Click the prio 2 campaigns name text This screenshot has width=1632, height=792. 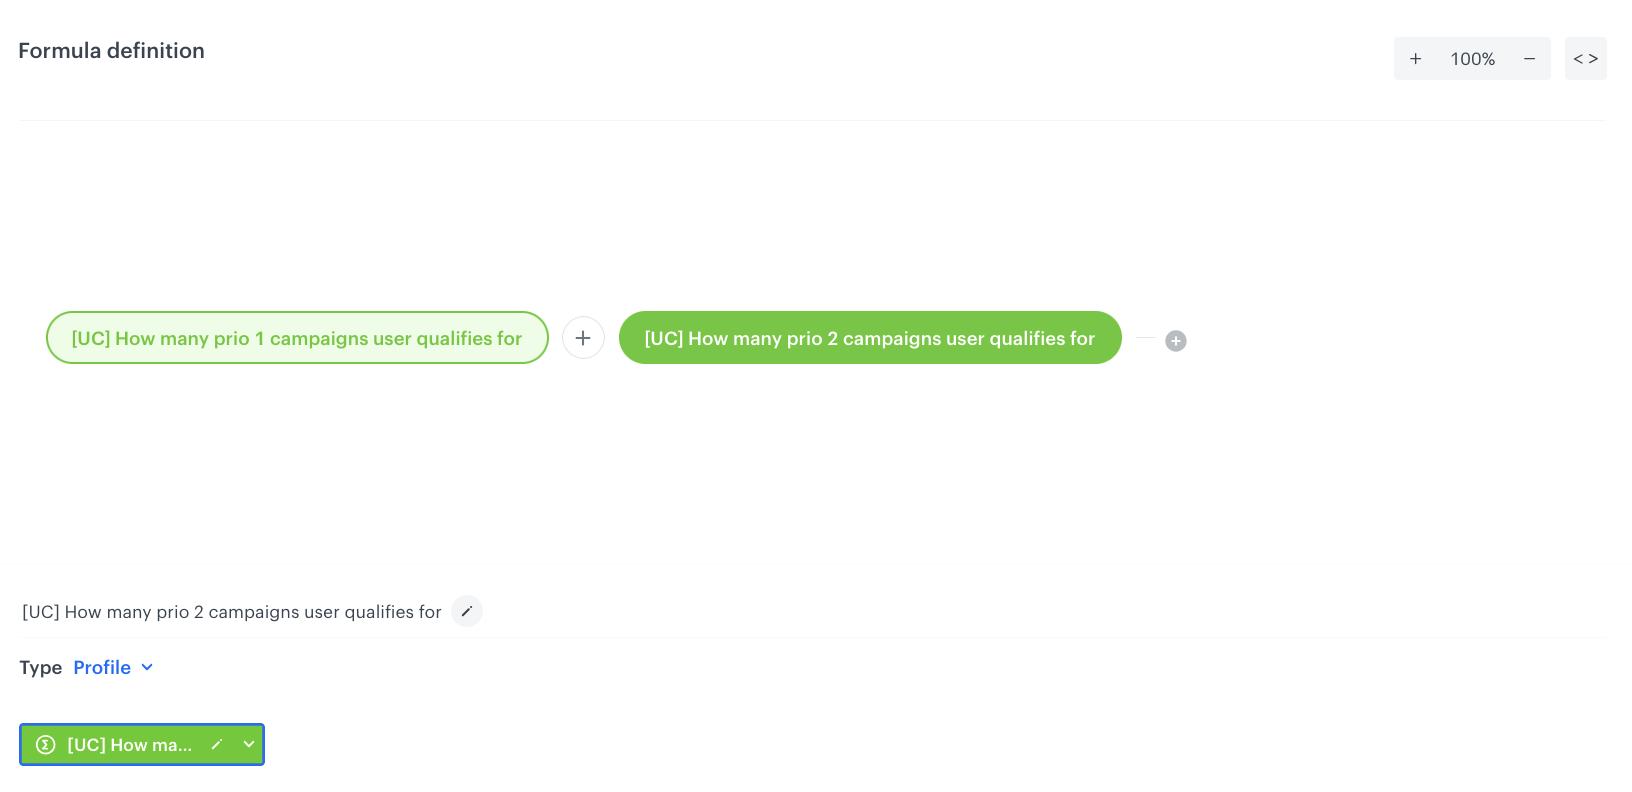(231, 612)
